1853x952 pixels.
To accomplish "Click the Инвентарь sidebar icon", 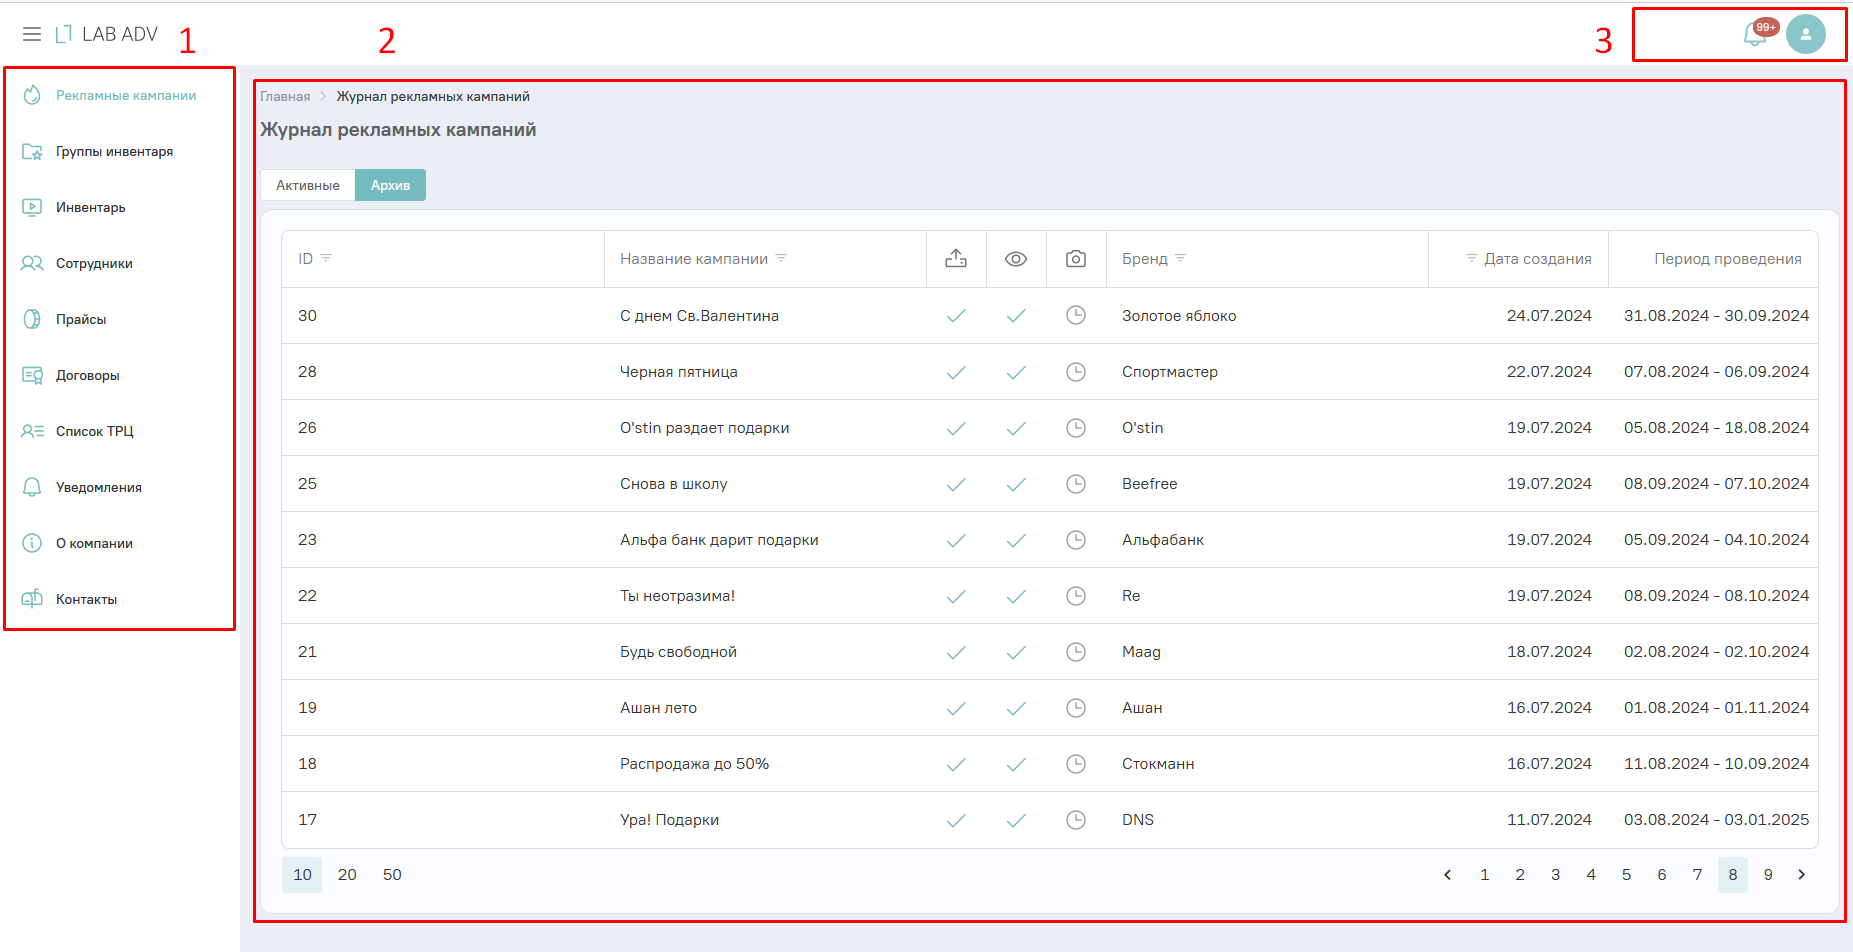I will [32, 208].
